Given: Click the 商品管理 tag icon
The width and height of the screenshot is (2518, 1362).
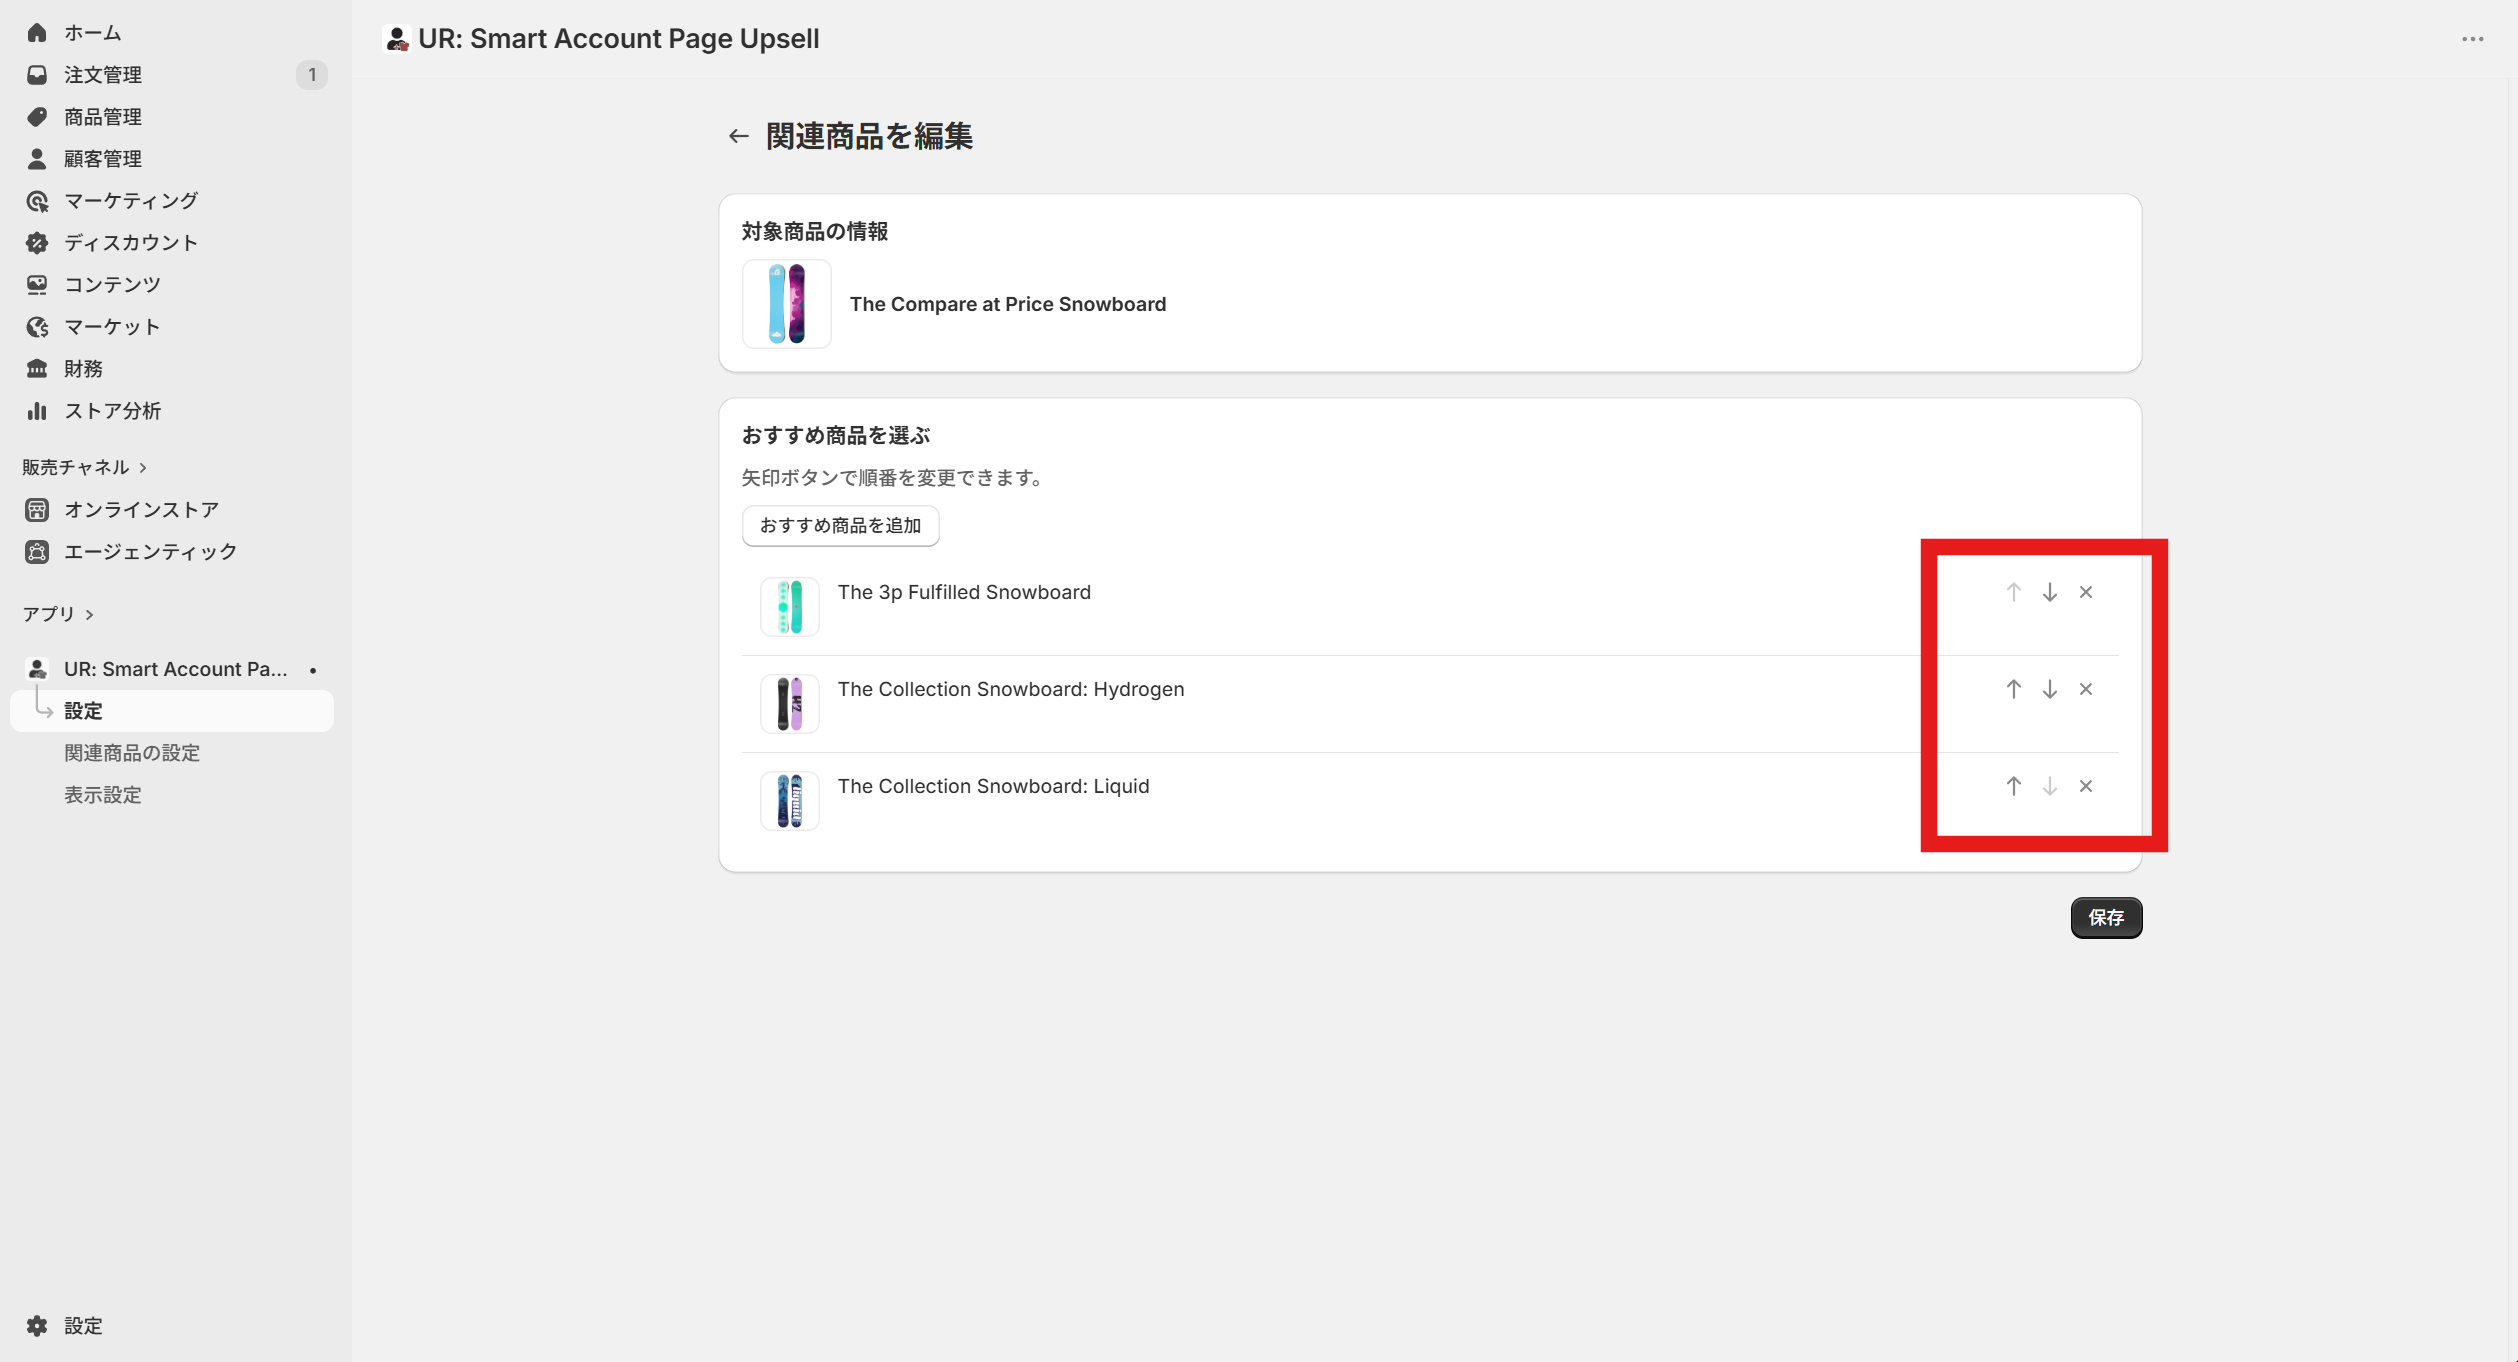Looking at the screenshot, I should [37, 117].
